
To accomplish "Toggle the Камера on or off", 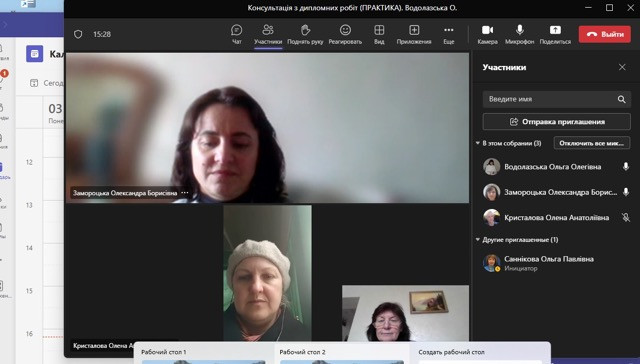I will click(x=487, y=34).
